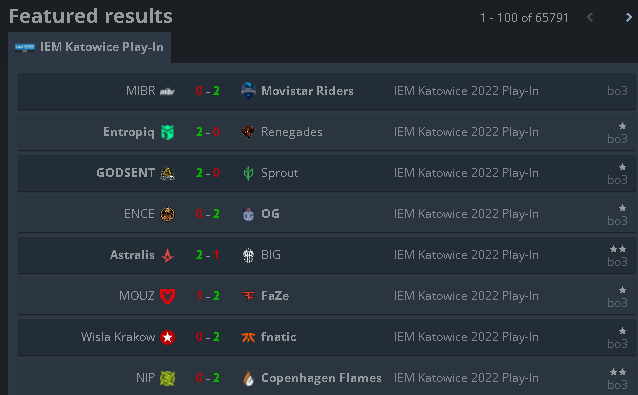Screen dimensions: 638x395
Task: Click the Movistar Riders team logo
Action: pos(248,91)
